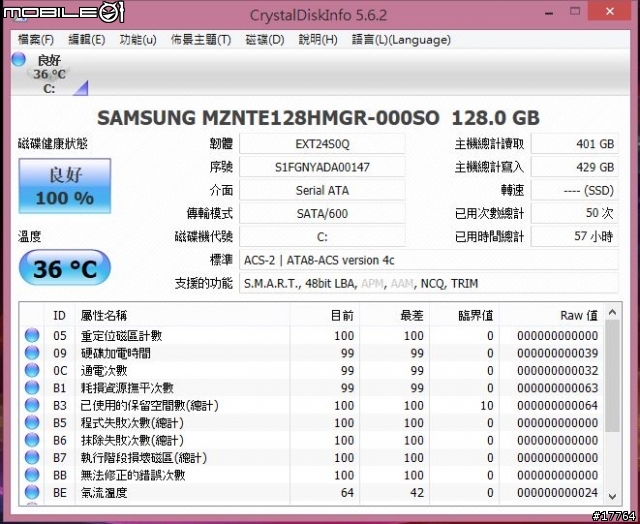The image size is (640, 524).
Task: Click the 屬性名稱 column header
Action: pos(182,315)
